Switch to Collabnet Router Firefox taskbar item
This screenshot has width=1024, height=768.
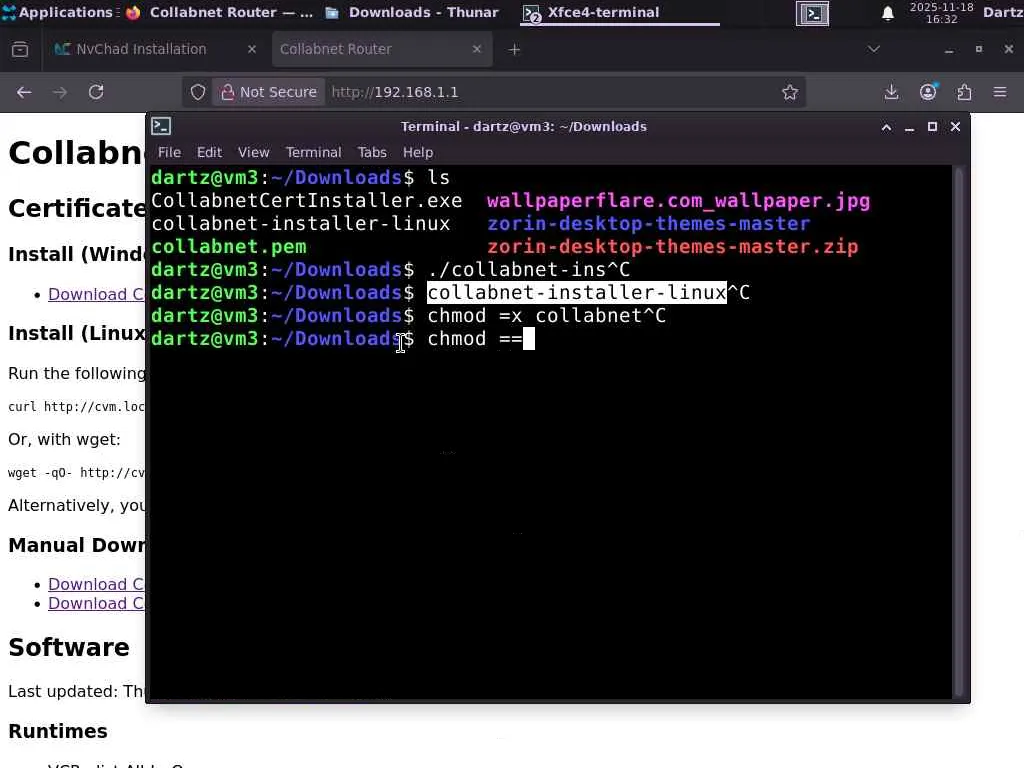coord(219,12)
